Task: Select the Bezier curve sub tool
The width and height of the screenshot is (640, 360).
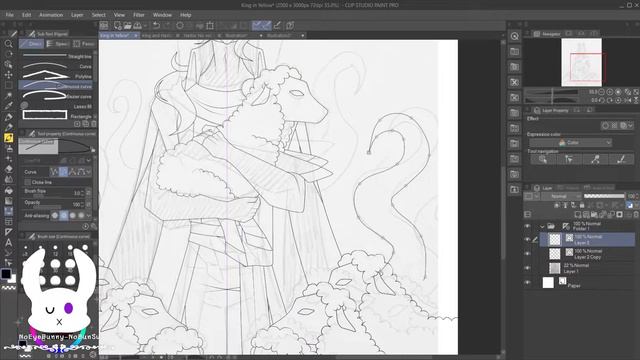Action: pos(56,96)
